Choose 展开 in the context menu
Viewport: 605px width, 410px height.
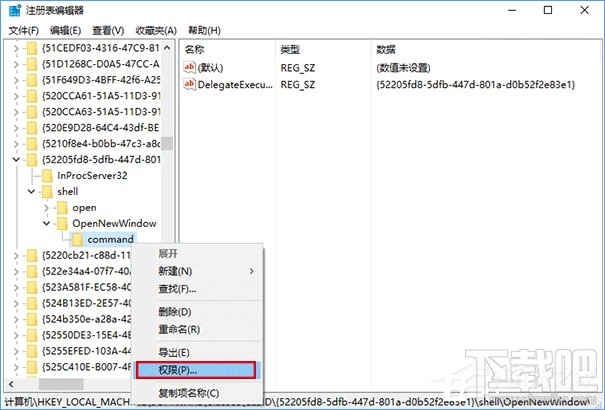click(198, 254)
